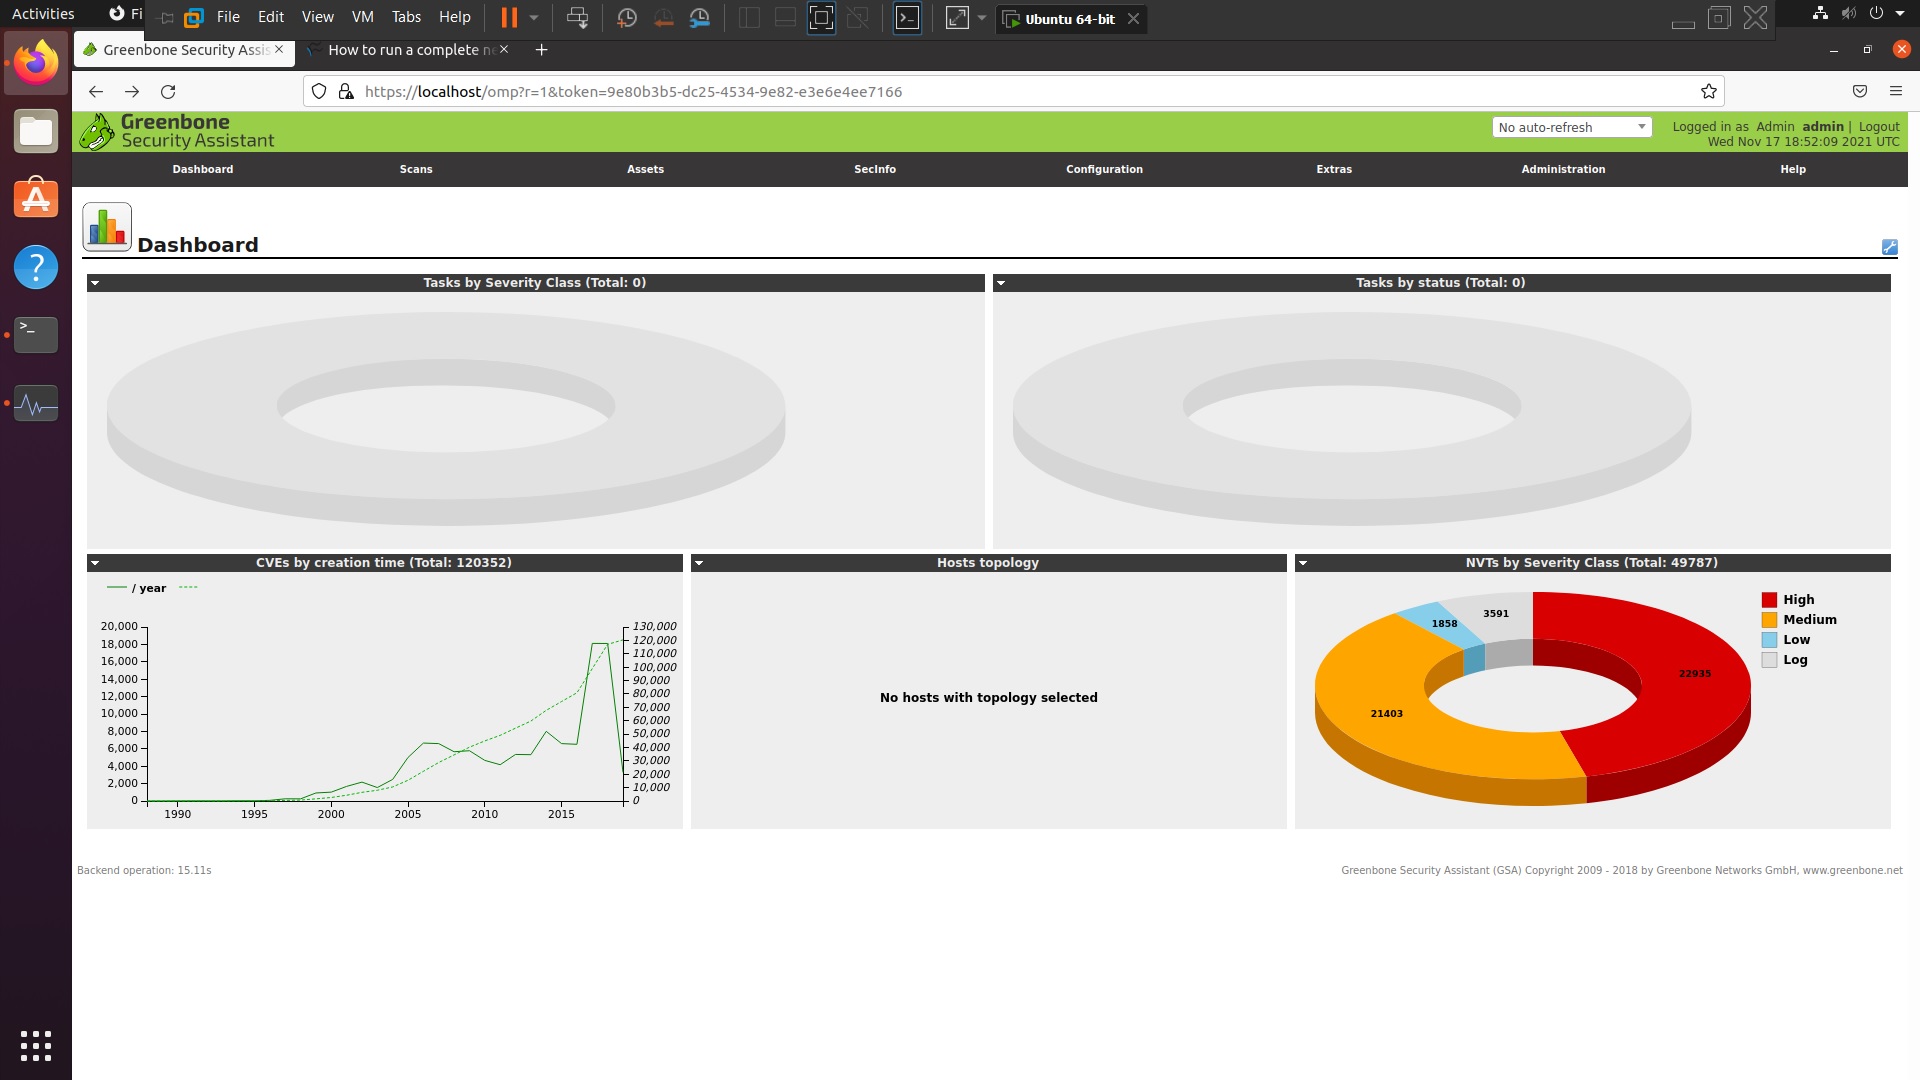Expand the Hosts topology chart menu
Image resolution: width=1920 pixels, height=1080 pixels.
[x=699, y=563]
